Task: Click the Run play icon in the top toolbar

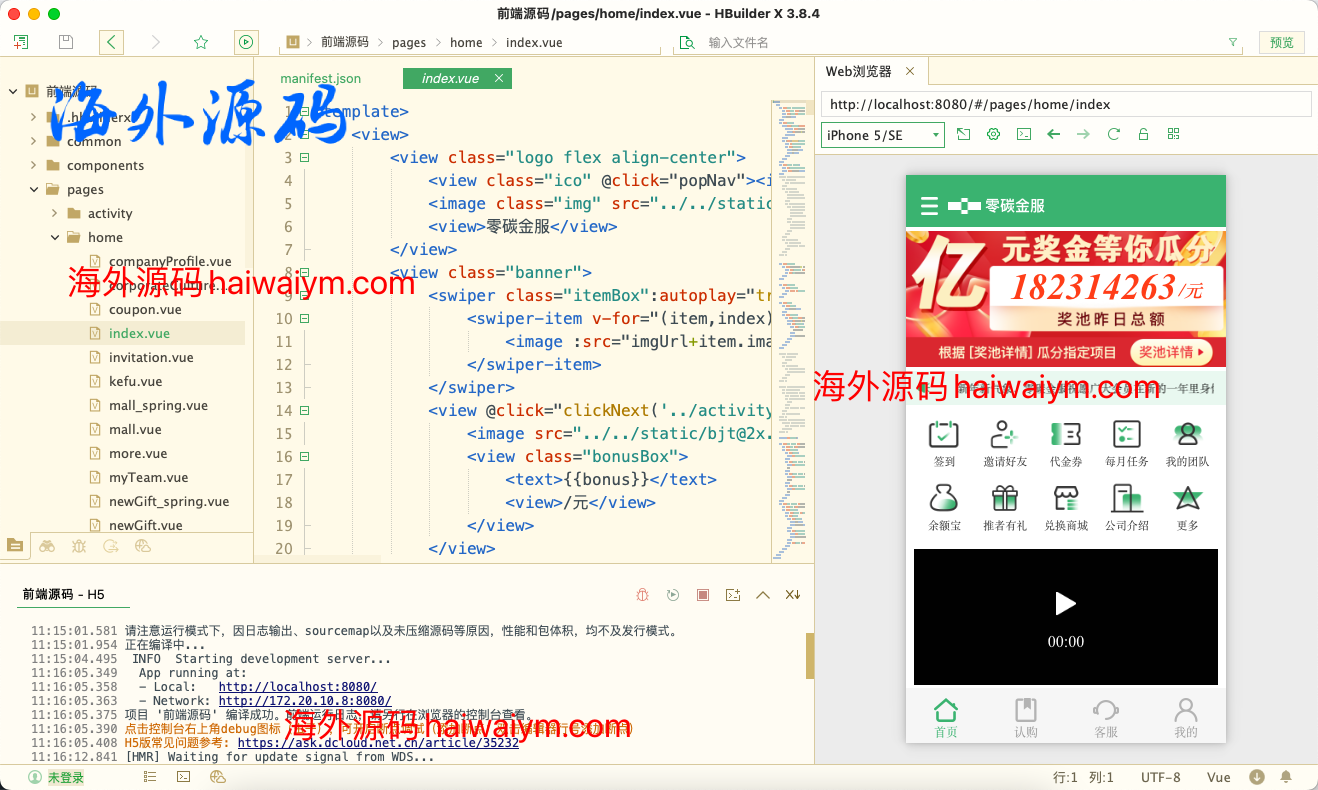Action: tap(246, 42)
